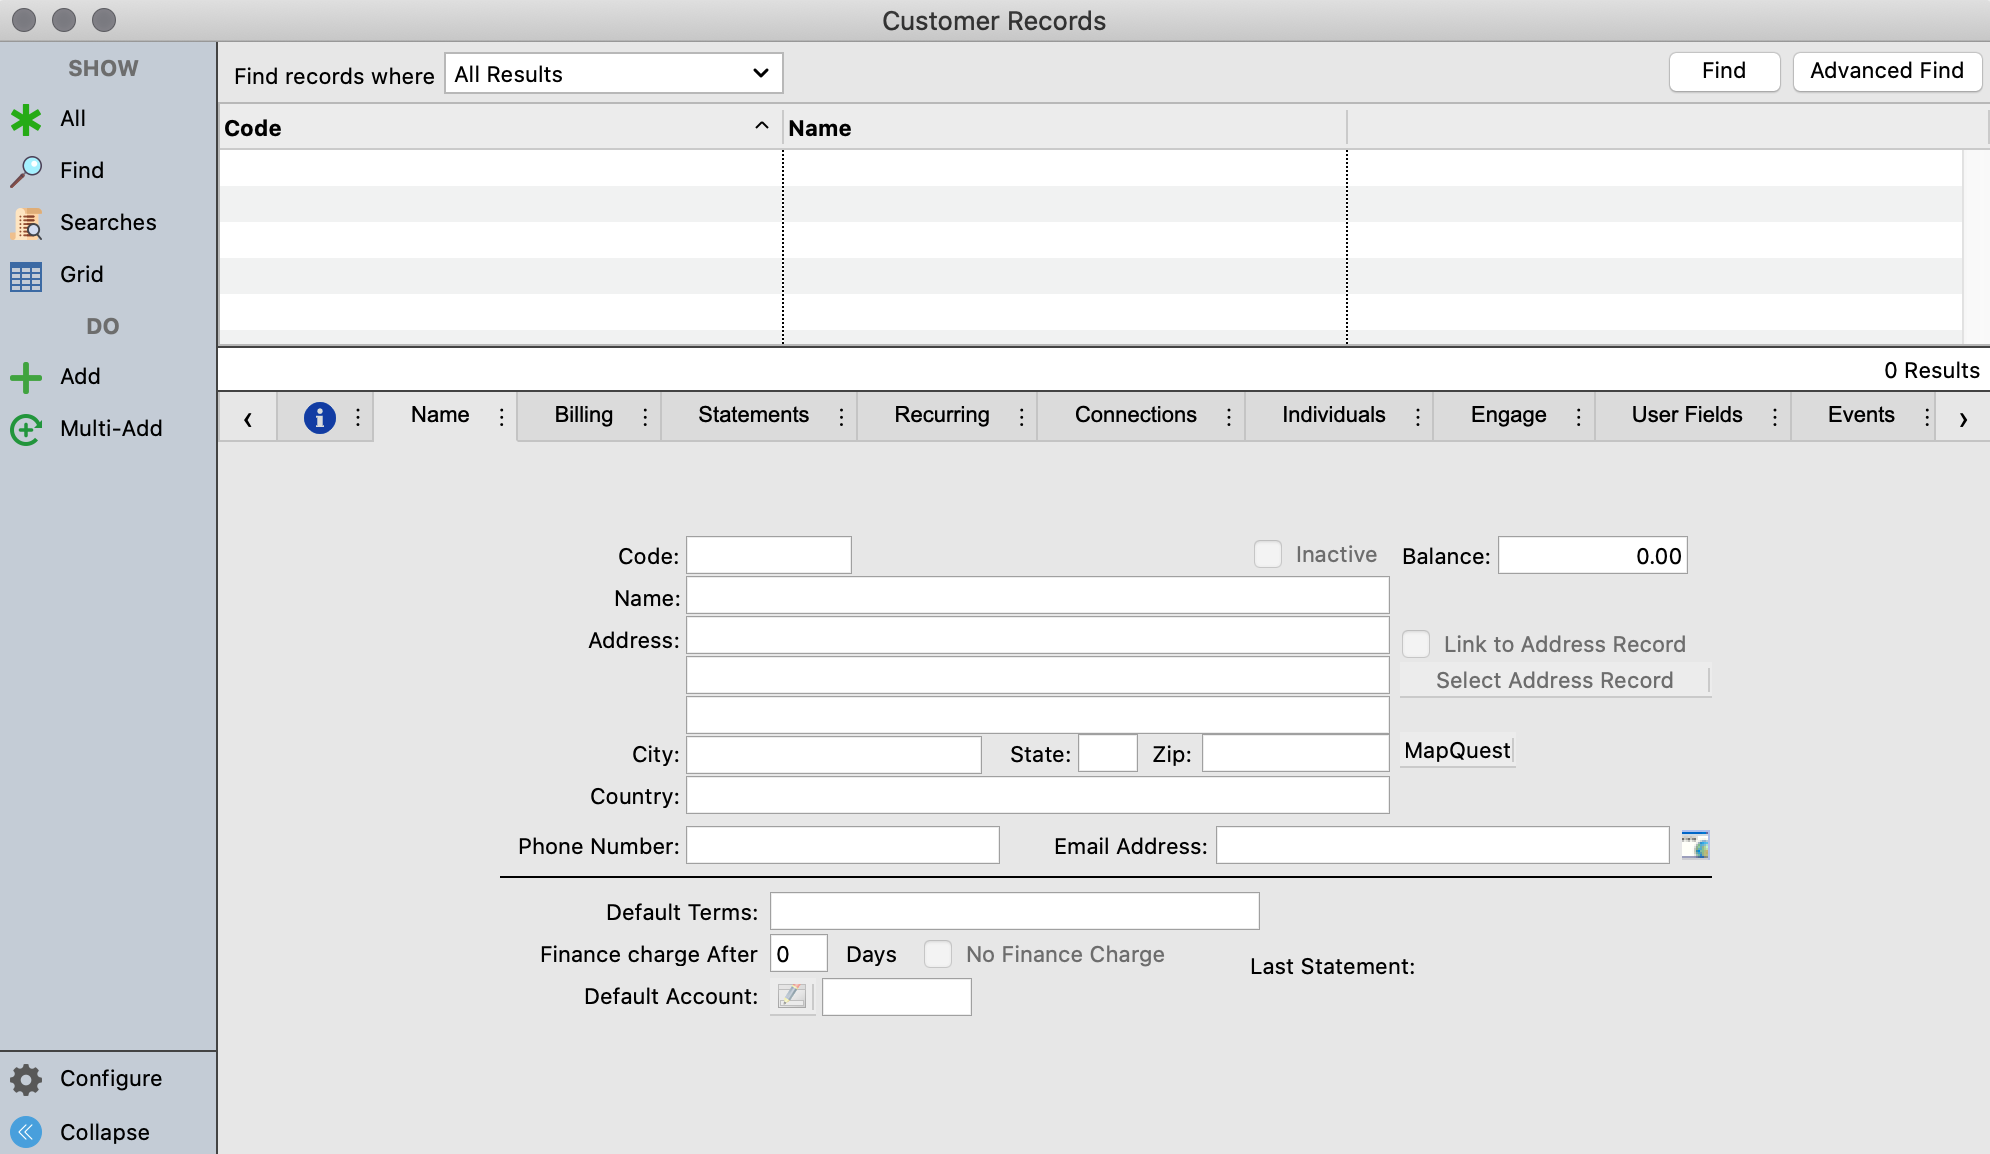
Task: Collapse the sidebar with the arrow icon
Action: (26, 1132)
